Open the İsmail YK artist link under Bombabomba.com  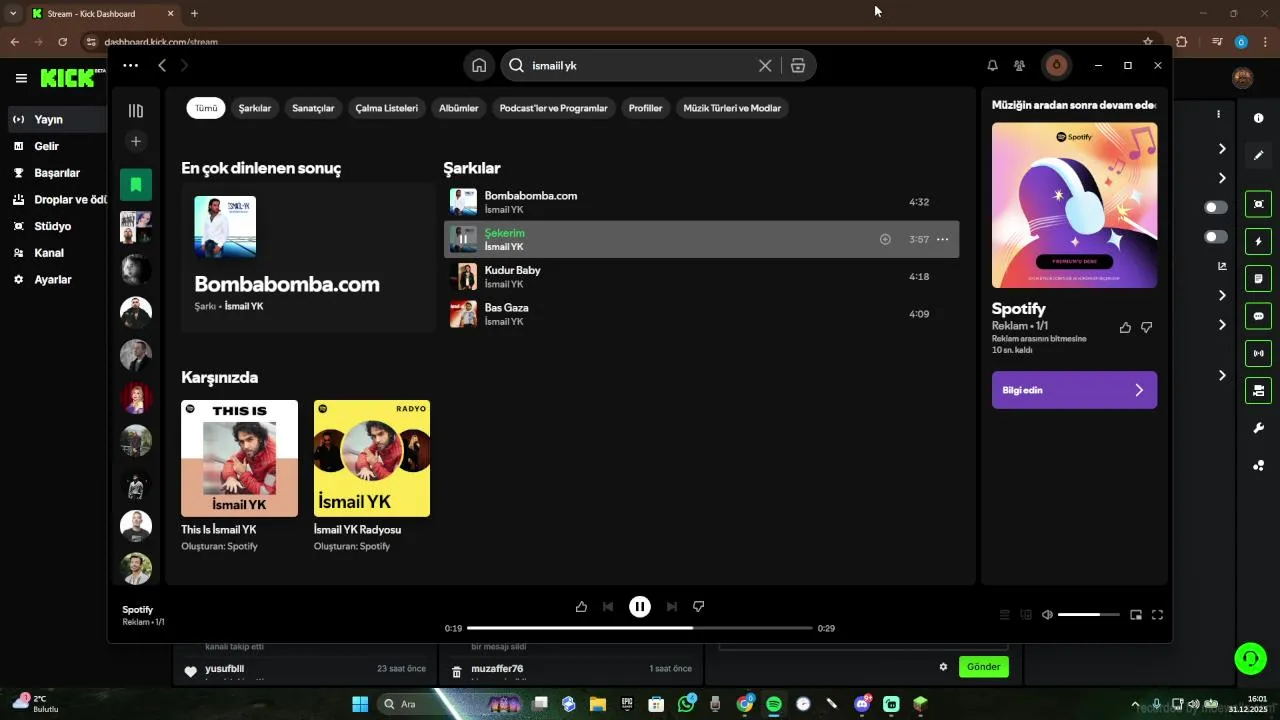click(244, 306)
